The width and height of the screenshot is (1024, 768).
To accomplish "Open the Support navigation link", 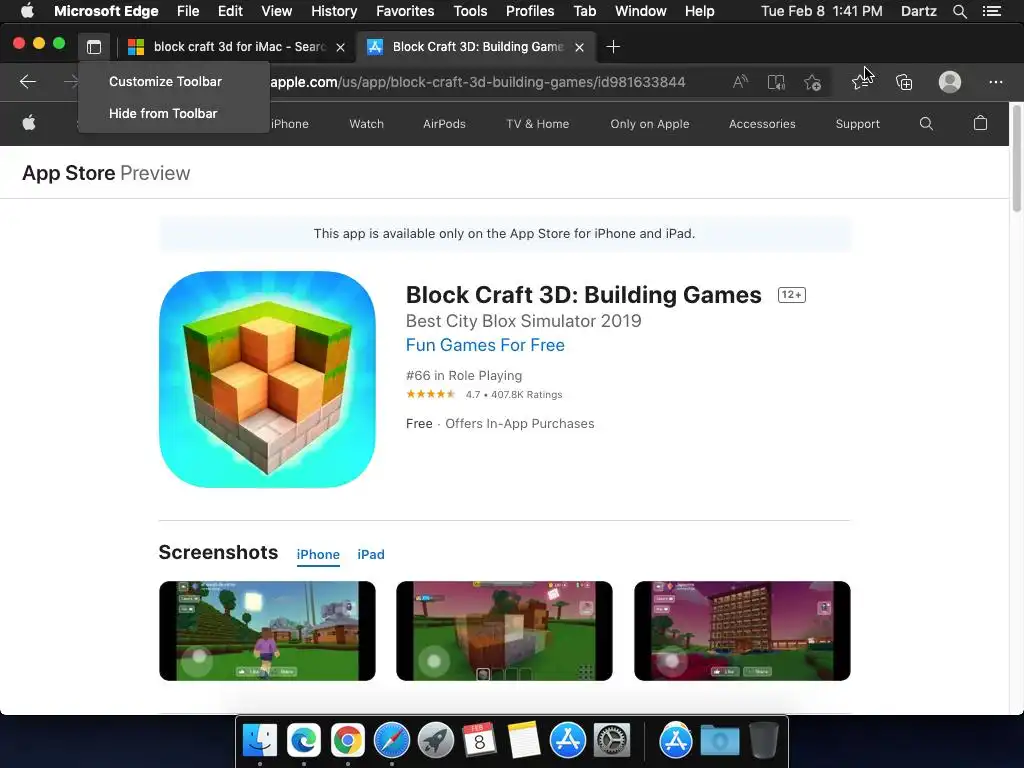I will [857, 124].
